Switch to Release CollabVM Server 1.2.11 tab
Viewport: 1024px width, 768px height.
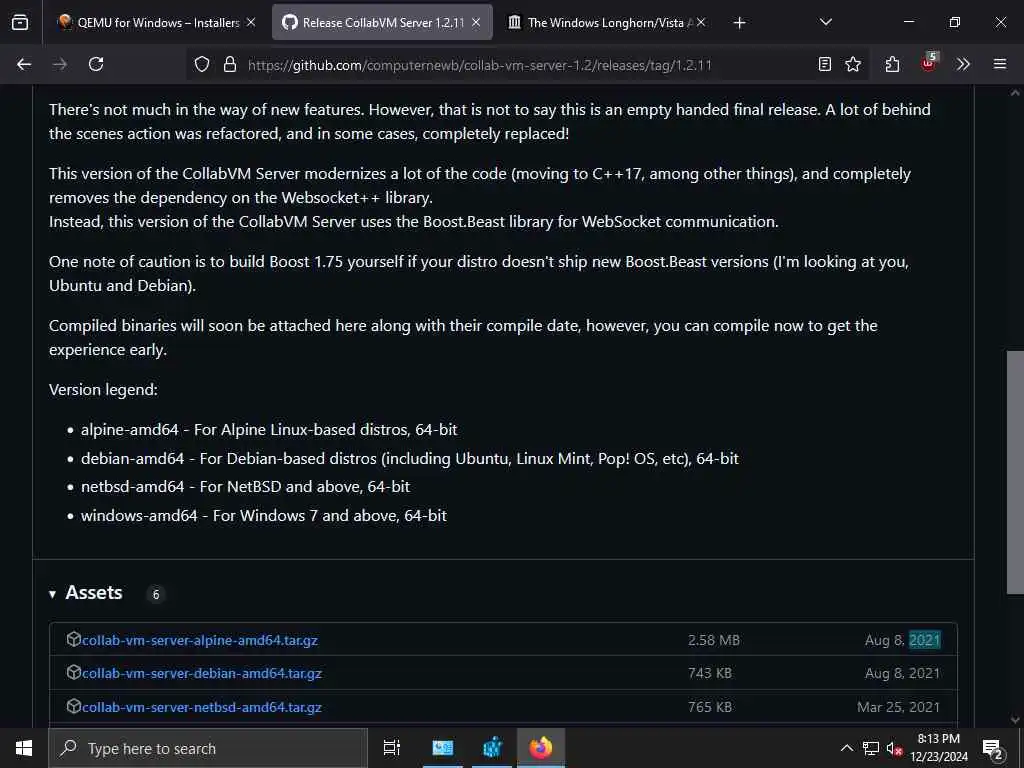(382, 22)
